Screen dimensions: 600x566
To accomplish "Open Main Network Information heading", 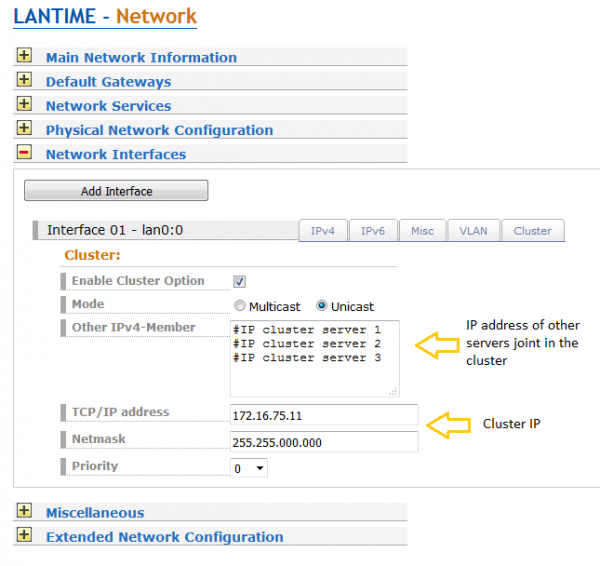I will click(x=141, y=57).
